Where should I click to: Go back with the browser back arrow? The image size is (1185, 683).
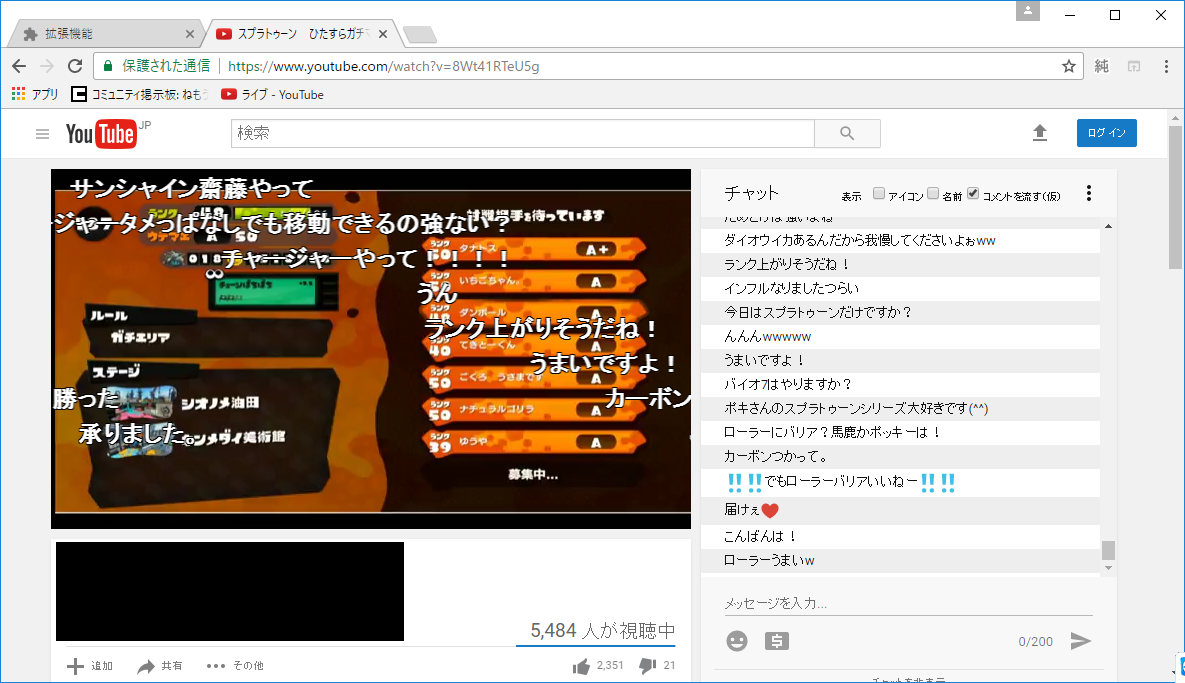coord(19,66)
